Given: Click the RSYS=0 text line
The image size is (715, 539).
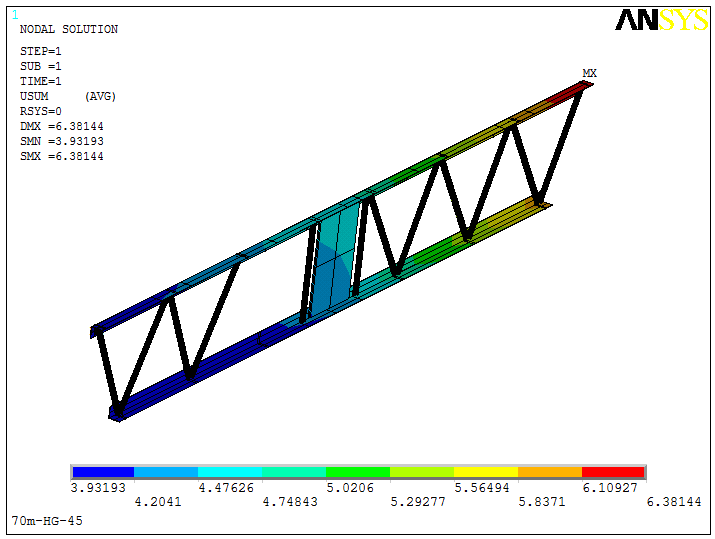Looking at the screenshot, I should (41, 111).
